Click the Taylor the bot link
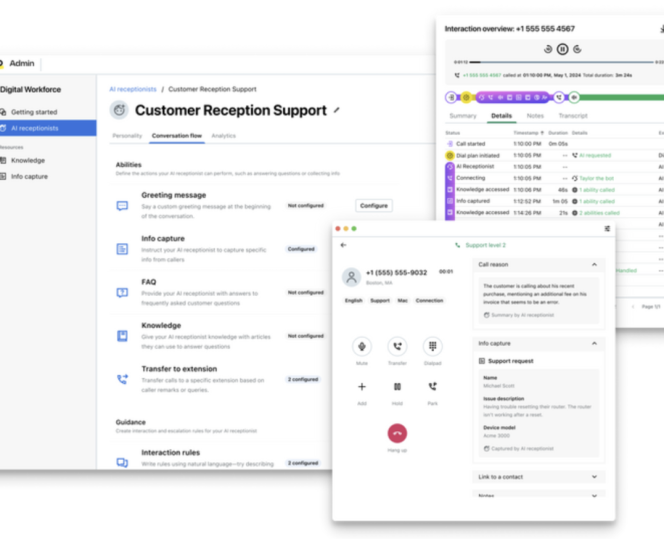This screenshot has height=539, width=664. [x=596, y=178]
